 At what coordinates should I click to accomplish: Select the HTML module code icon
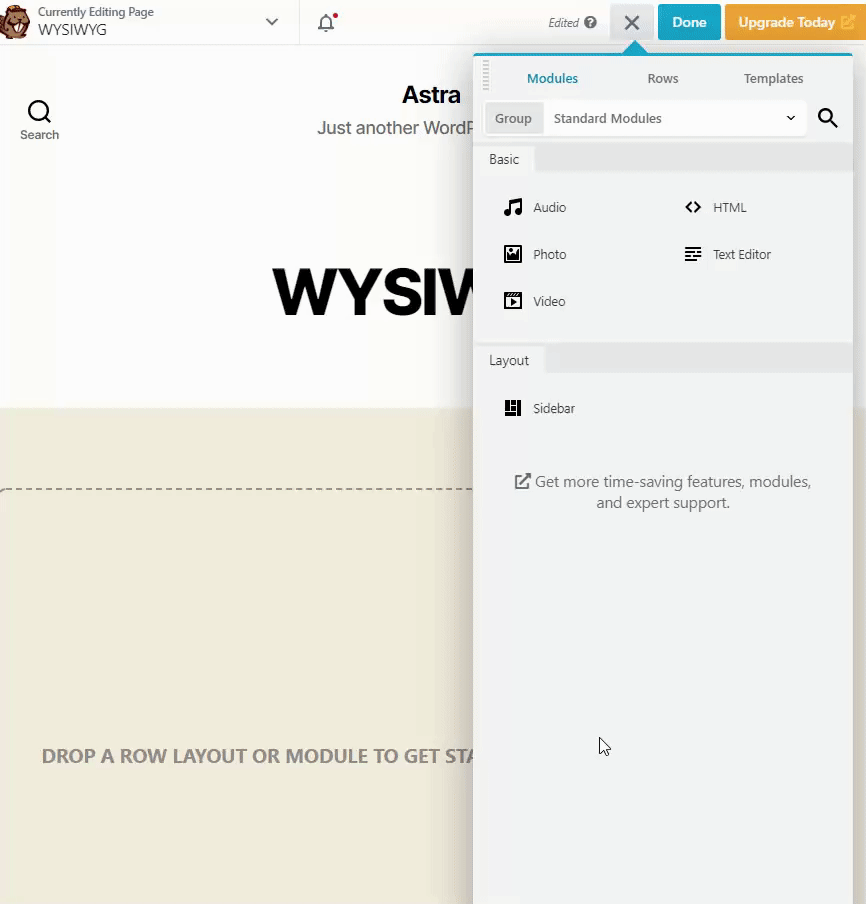tap(693, 207)
